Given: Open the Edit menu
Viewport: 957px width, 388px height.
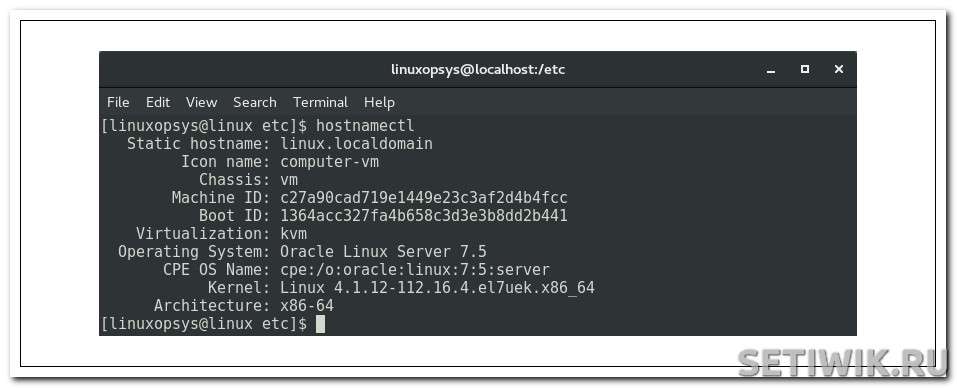Looking at the screenshot, I should click(x=157, y=102).
